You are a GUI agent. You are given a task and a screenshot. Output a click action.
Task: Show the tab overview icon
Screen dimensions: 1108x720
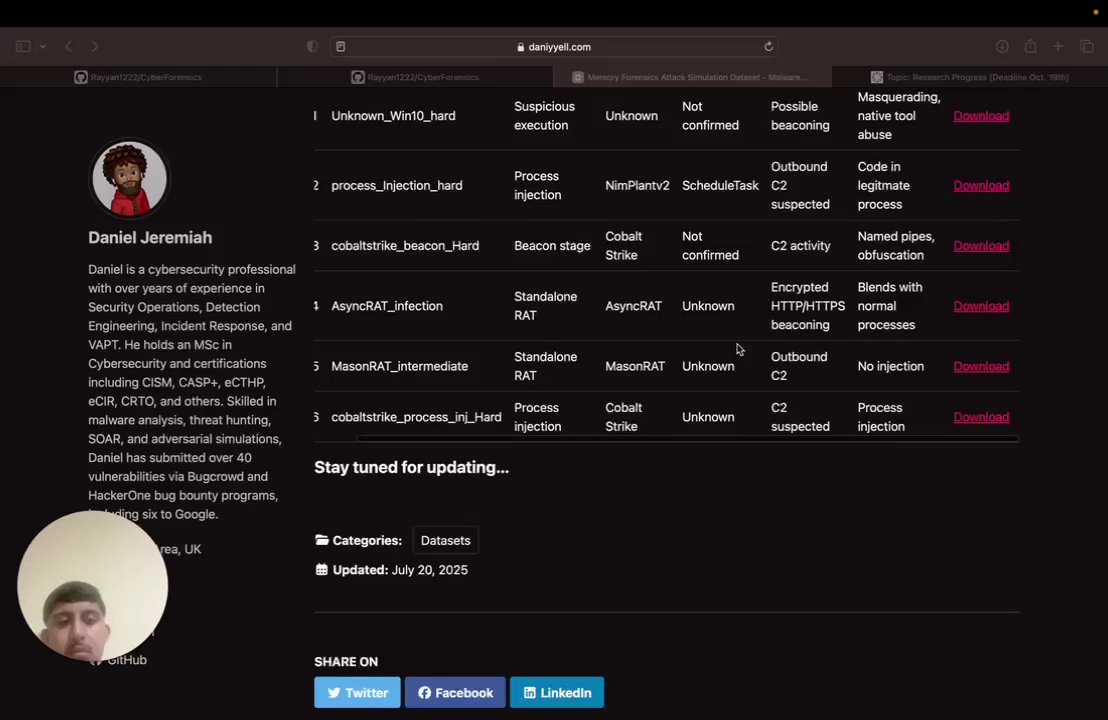pyautogui.click(x=1087, y=47)
